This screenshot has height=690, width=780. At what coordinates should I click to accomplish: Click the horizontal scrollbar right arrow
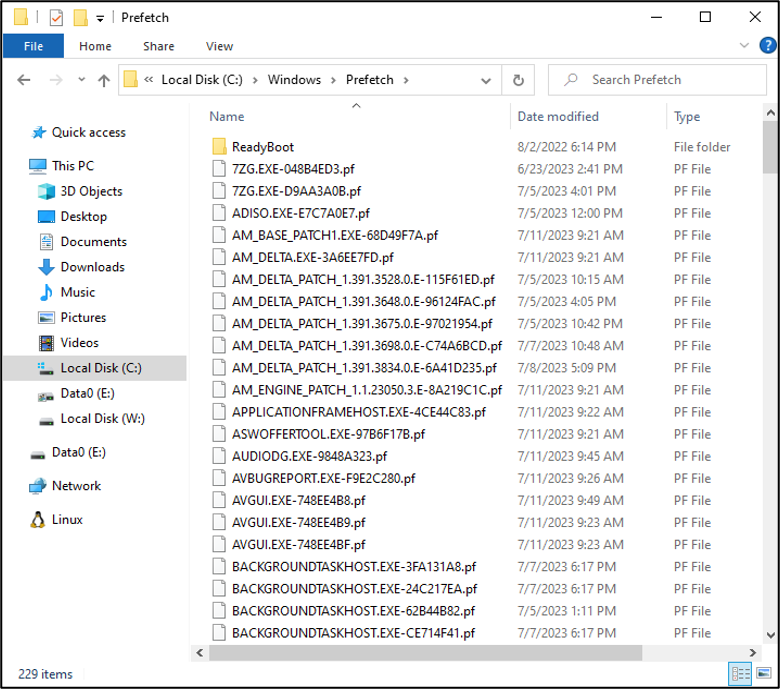(x=753, y=653)
